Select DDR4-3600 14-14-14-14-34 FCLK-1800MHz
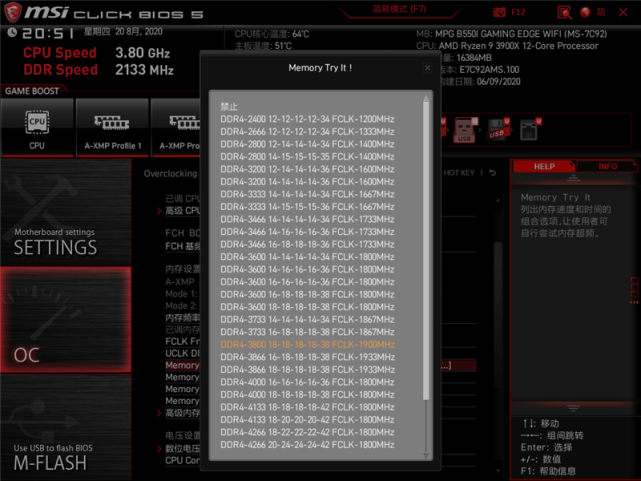This screenshot has width=641, height=481. (x=307, y=257)
